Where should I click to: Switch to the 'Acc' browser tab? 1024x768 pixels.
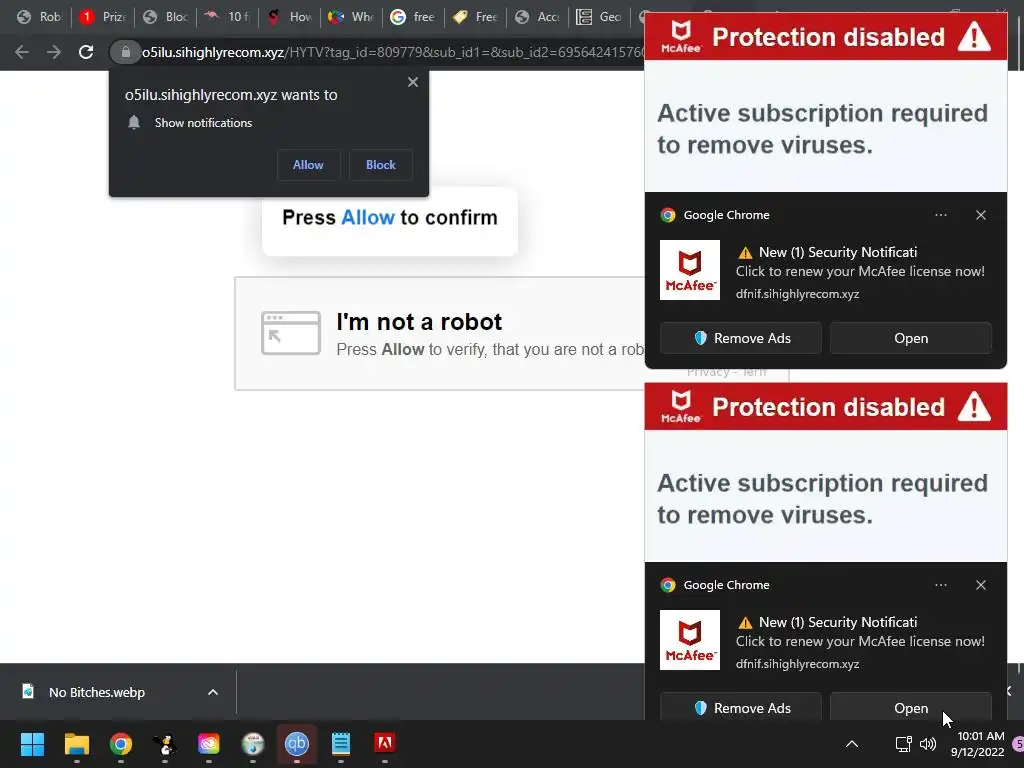pyautogui.click(x=537, y=17)
